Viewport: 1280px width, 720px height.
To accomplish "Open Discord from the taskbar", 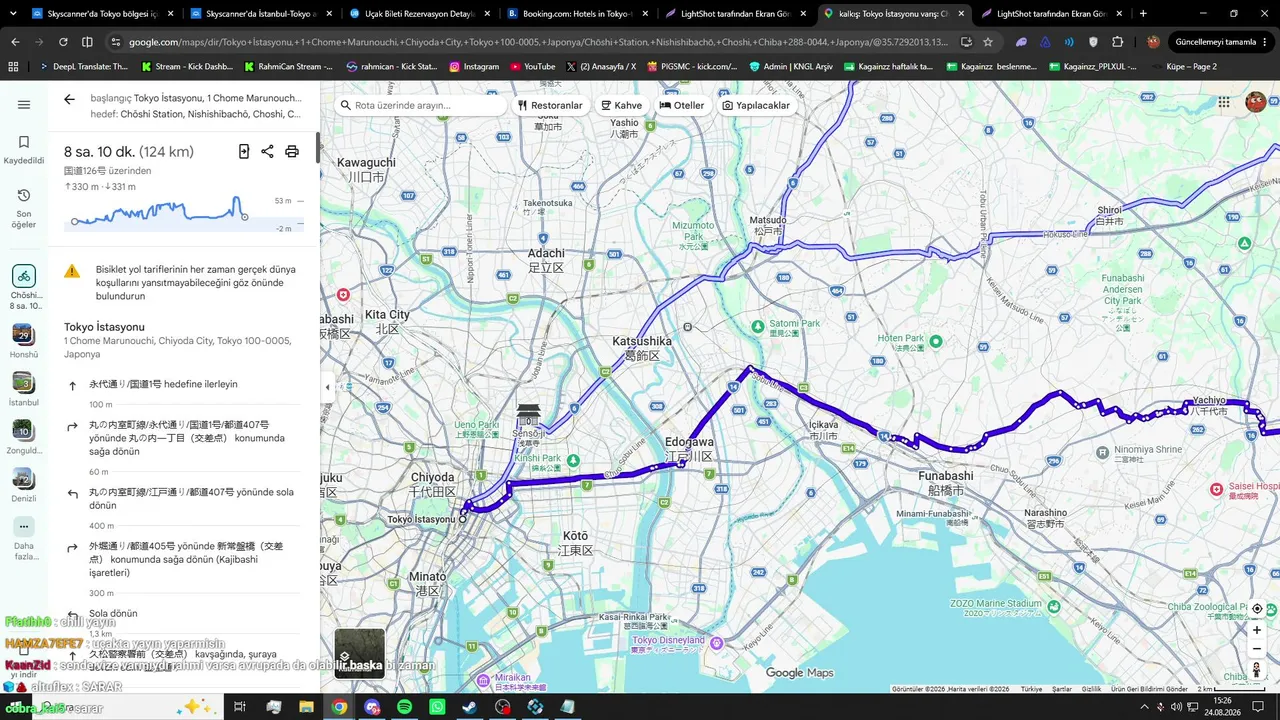I will (372, 707).
